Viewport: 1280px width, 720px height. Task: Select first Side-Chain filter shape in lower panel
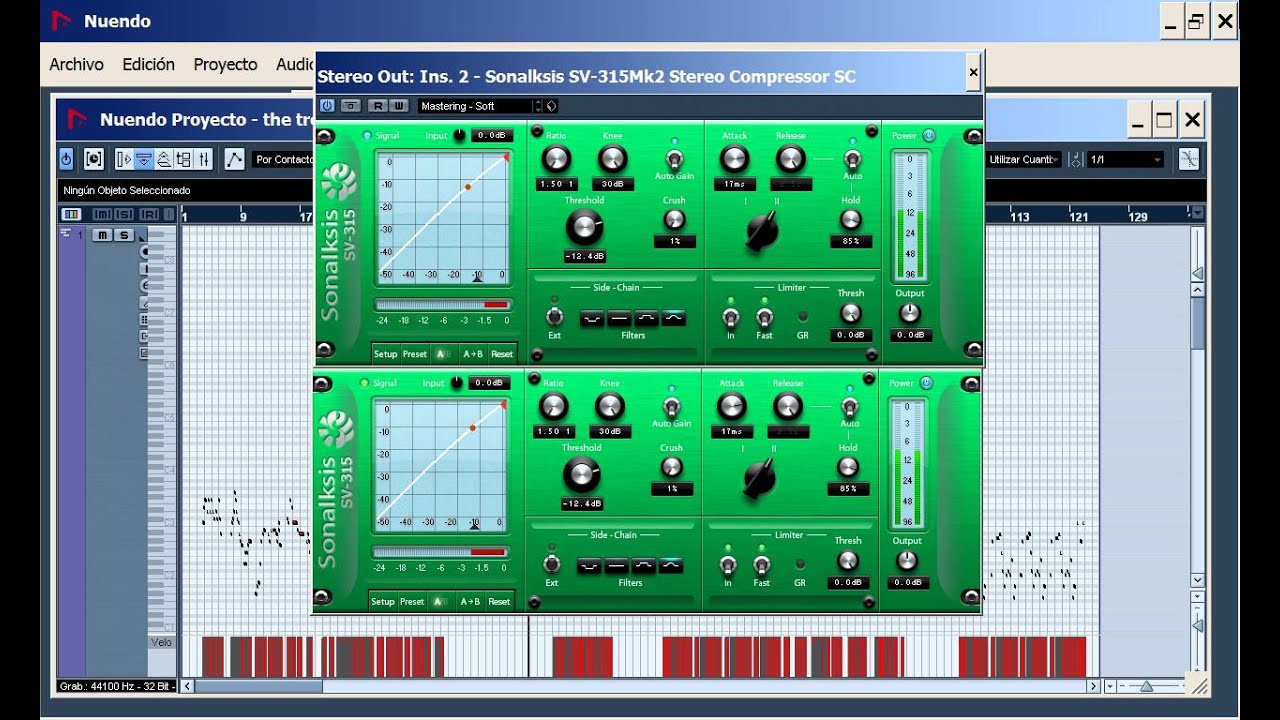589,566
